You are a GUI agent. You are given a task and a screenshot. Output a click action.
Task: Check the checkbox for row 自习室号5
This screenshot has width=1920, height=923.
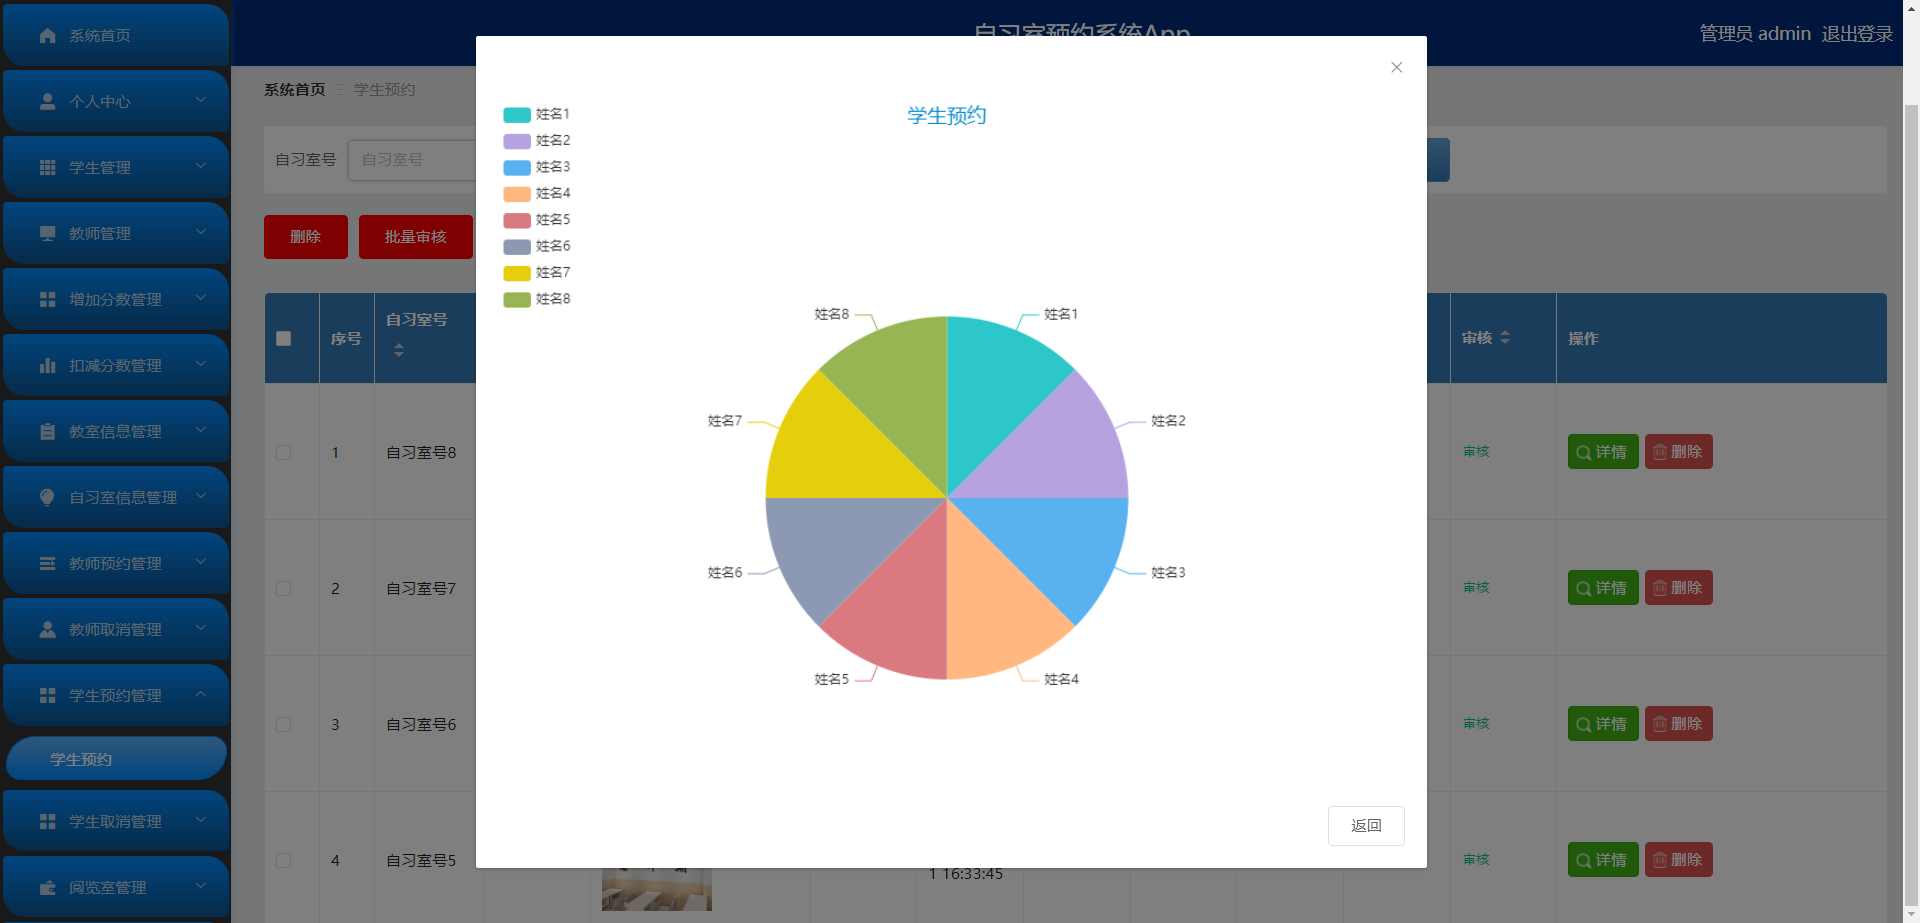pos(284,860)
